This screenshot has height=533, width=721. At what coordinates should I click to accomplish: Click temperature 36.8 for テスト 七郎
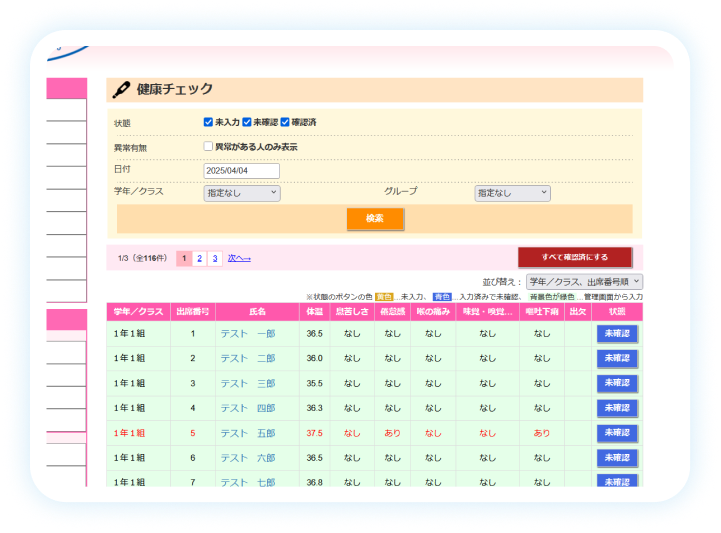coord(315,482)
